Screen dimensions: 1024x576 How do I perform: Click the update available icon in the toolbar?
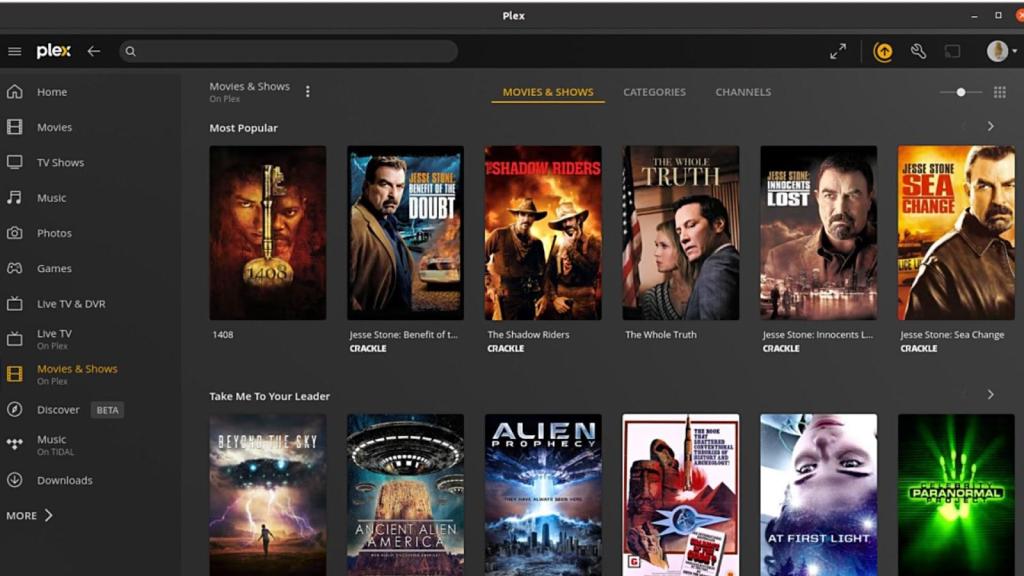(x=883, y=51)
